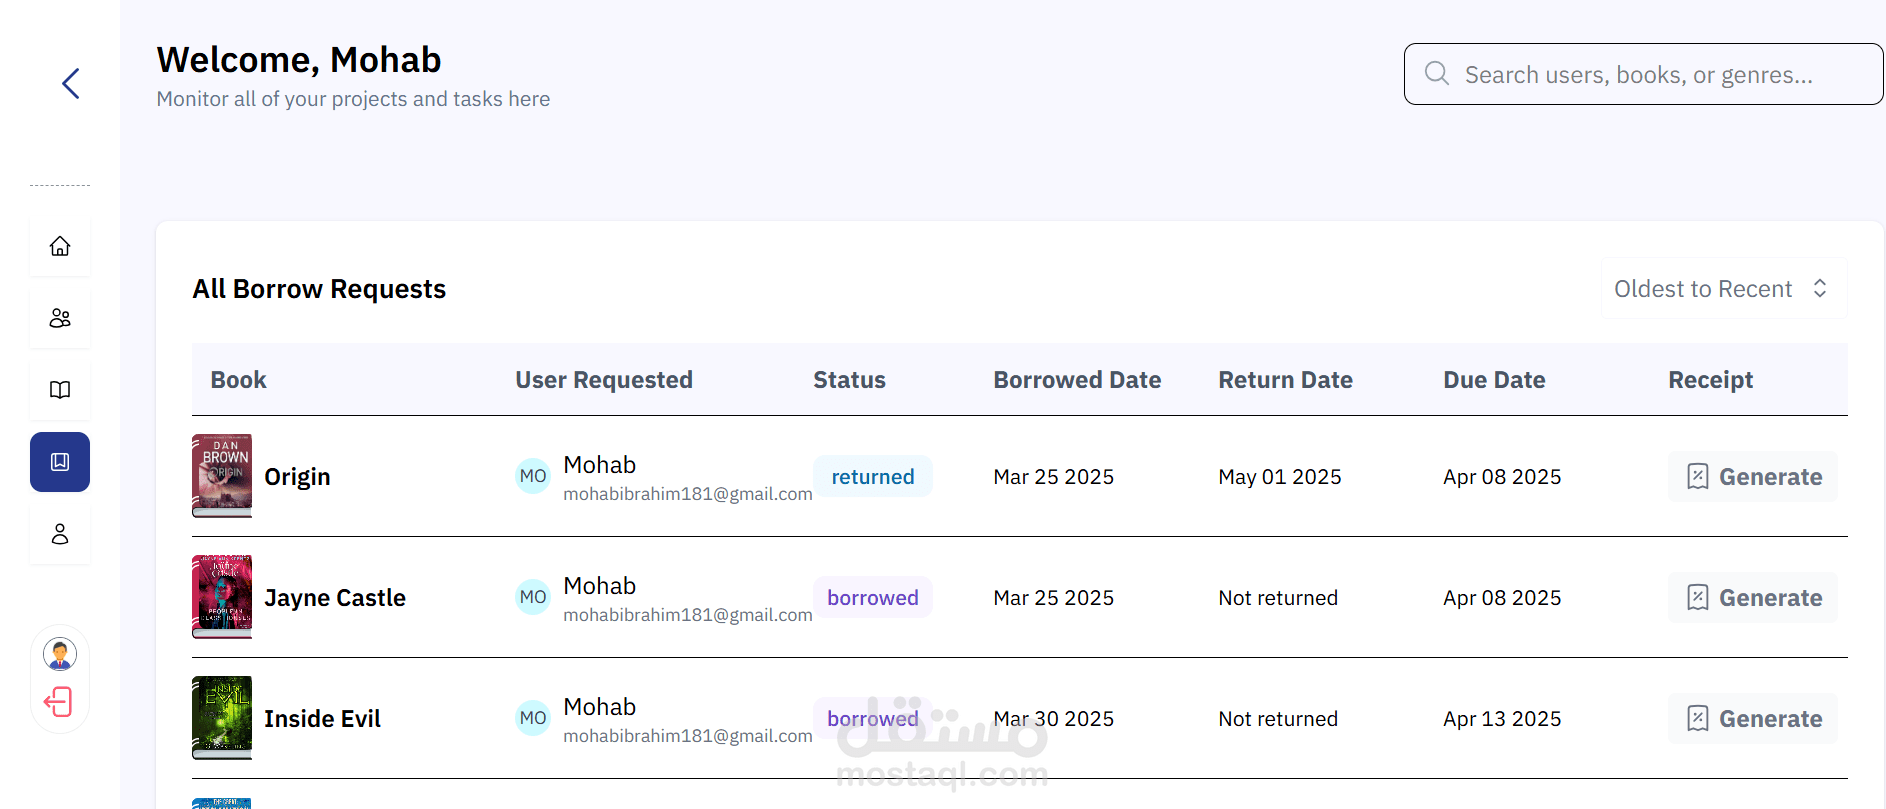
Task: Open the Home page icon
Action: [60, 246]
